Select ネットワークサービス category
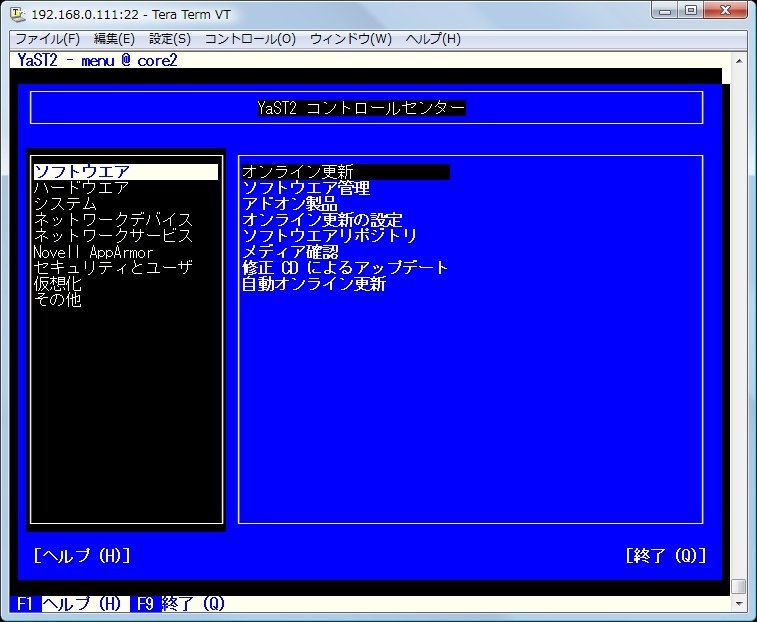Screen dimensions: 757x622 pos(113,236)
